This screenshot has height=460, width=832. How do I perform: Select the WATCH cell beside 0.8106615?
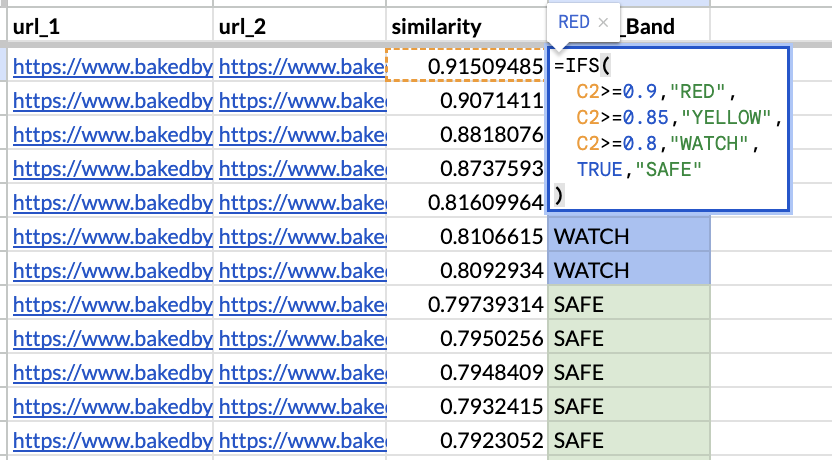pyautogui.click(x=629, y=236)
